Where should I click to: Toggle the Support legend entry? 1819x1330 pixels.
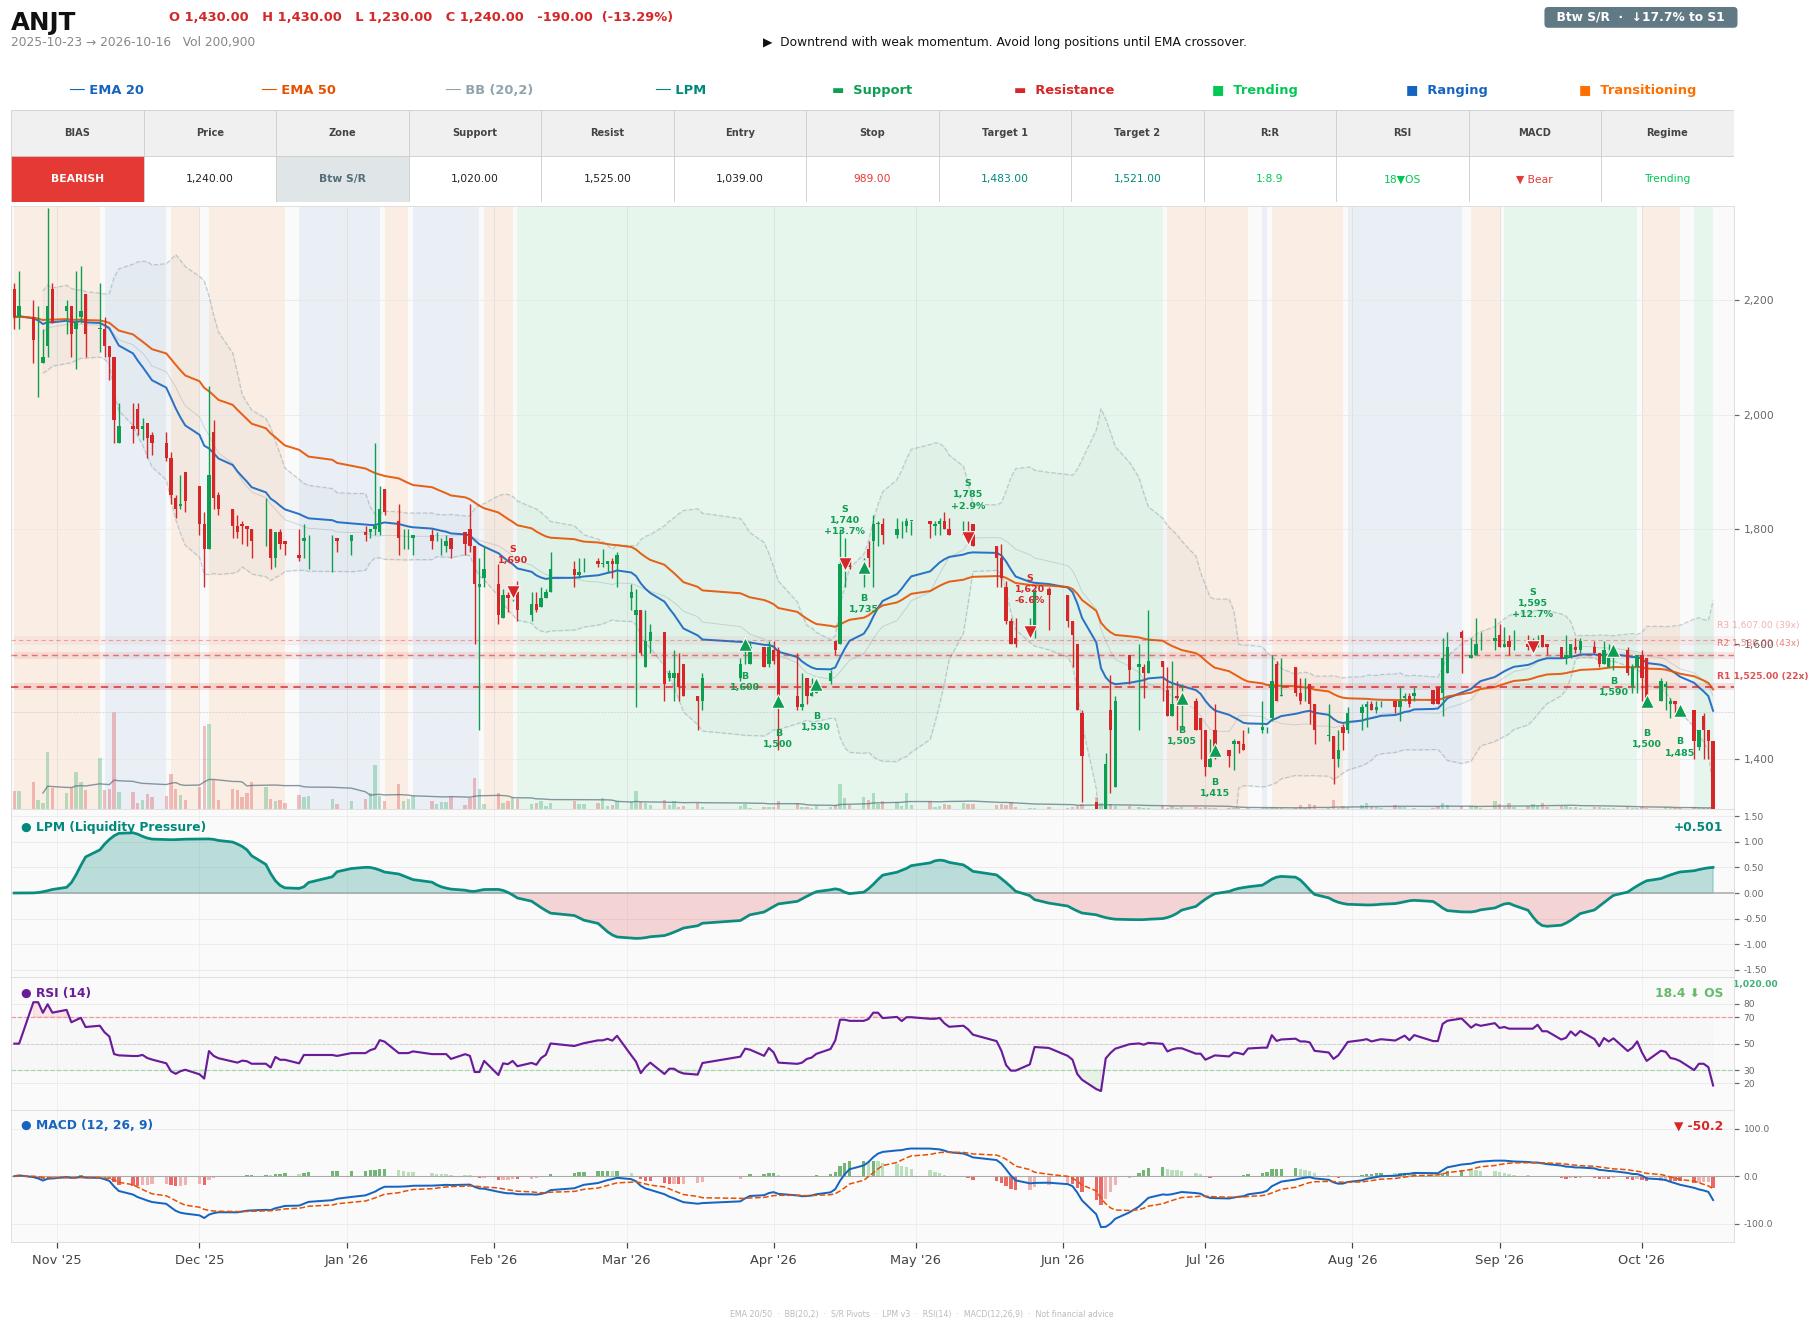(872, 90)
